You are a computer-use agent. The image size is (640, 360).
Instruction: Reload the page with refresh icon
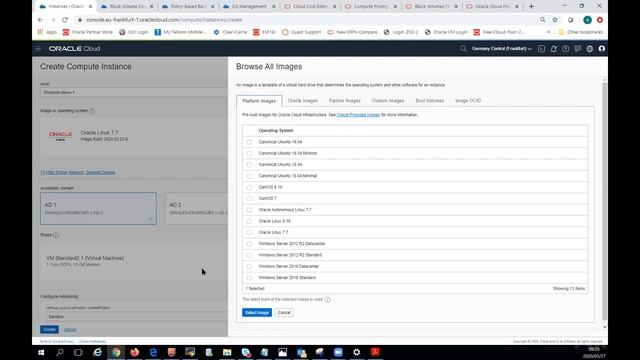(65, 20)
